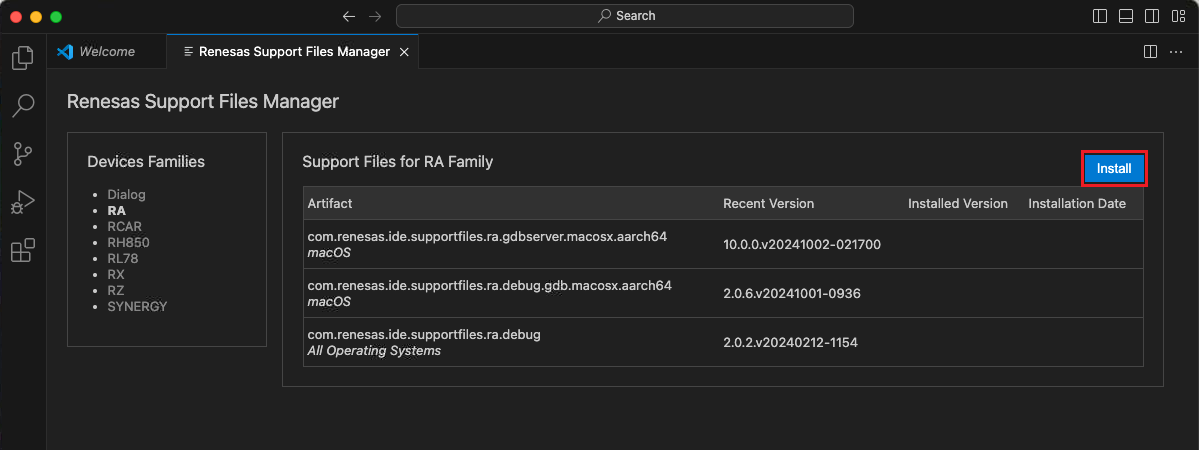Click version 2.0.2.v20240212-1154
1199x450 pixels.
[x=790, y=343]
